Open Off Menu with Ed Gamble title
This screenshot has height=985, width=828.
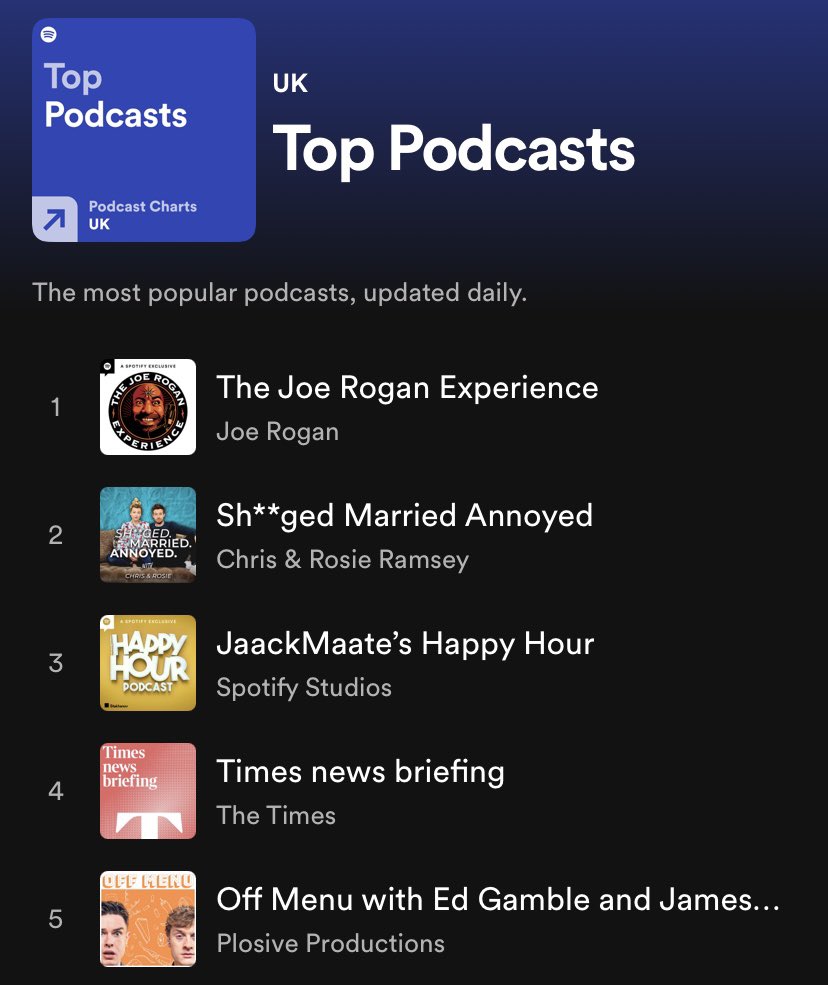[x=498, y=900]
